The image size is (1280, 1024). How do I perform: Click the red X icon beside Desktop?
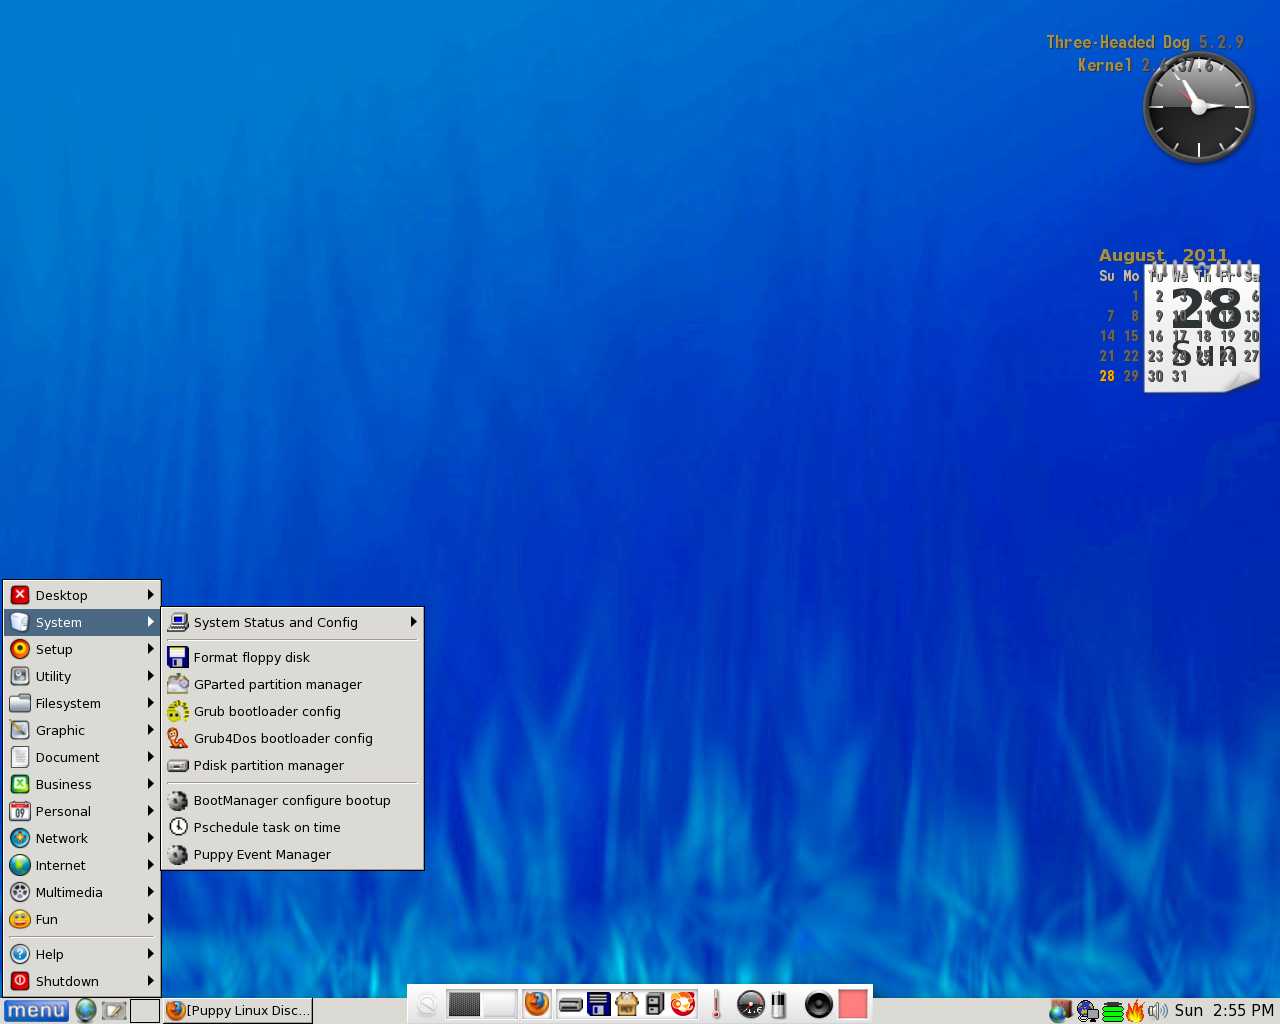coord(20,595)
